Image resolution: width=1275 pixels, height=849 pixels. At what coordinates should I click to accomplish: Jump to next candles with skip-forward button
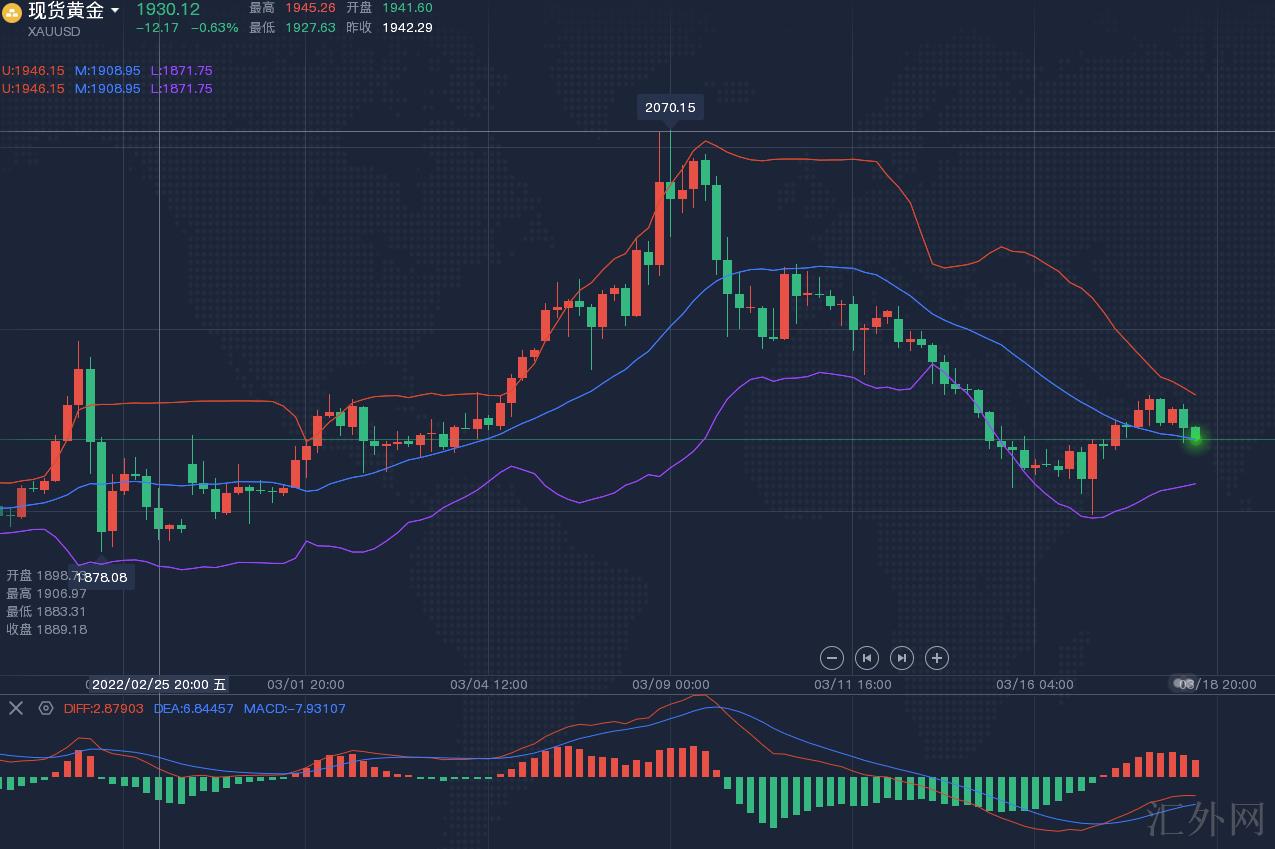(x=901, y=657)
